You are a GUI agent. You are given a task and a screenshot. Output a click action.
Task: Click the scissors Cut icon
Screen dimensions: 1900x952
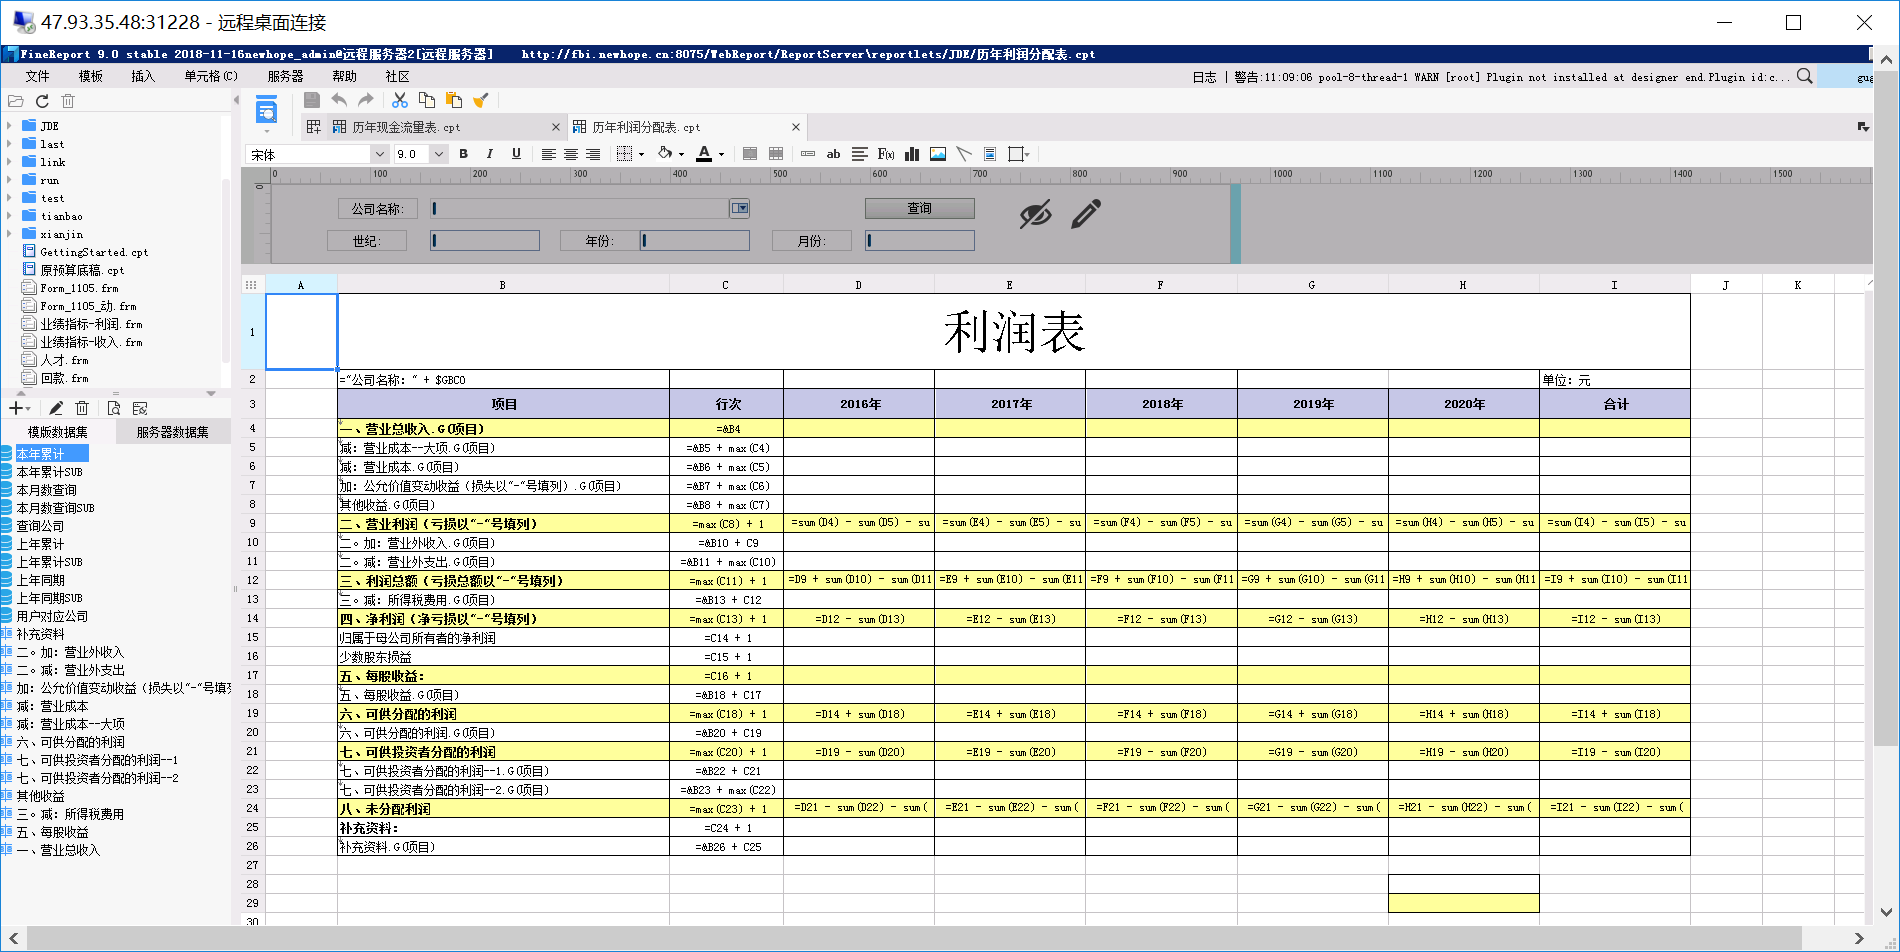tap(400, 100)
